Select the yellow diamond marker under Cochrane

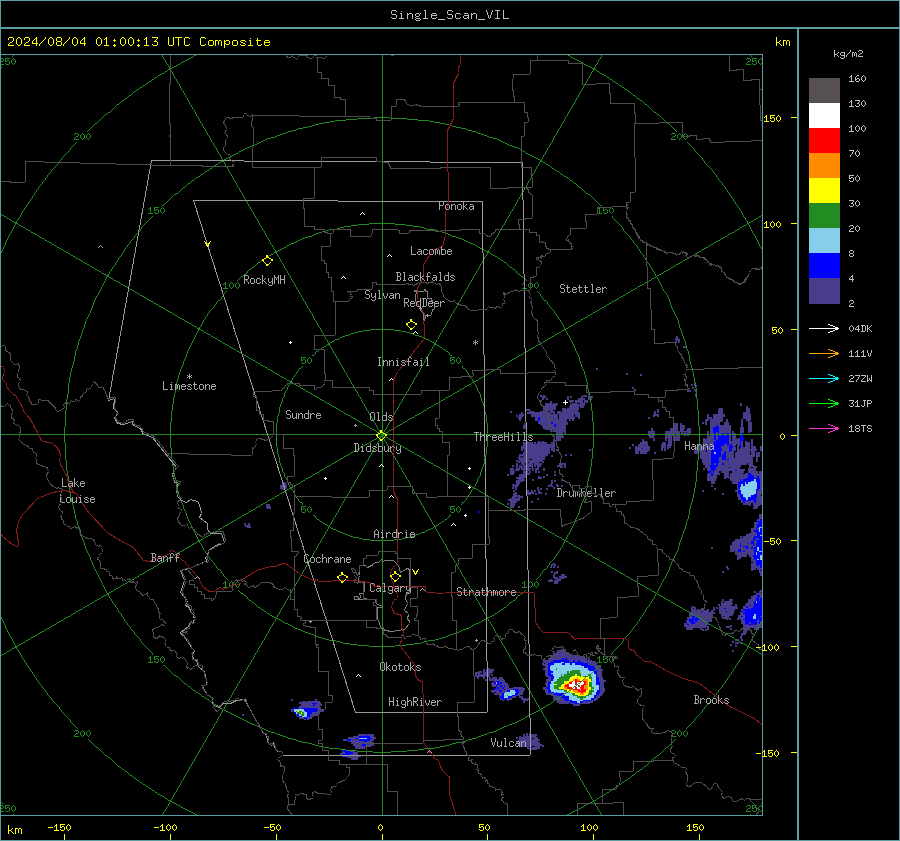[x=342, y=577]
